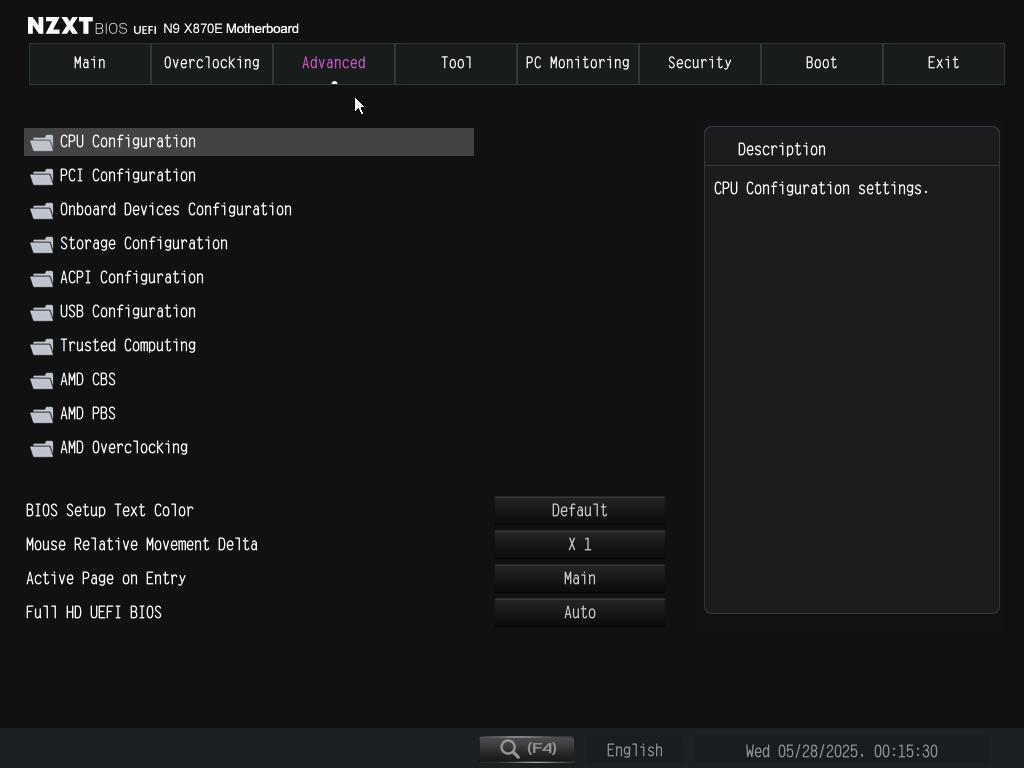Click the CPU Configuration folder icon
Viewport: 1024px width, 768px height.
[x=42, y=142]
